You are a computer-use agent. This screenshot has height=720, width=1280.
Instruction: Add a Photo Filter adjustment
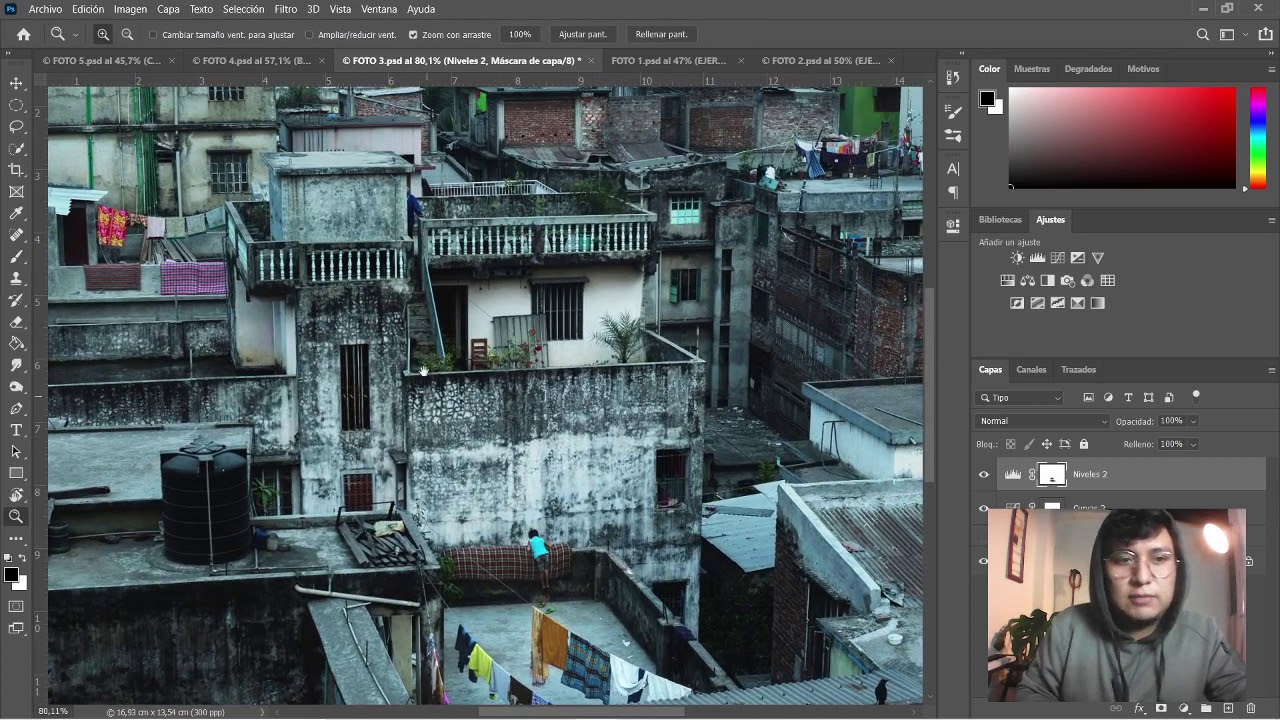tap(1068, 281)
